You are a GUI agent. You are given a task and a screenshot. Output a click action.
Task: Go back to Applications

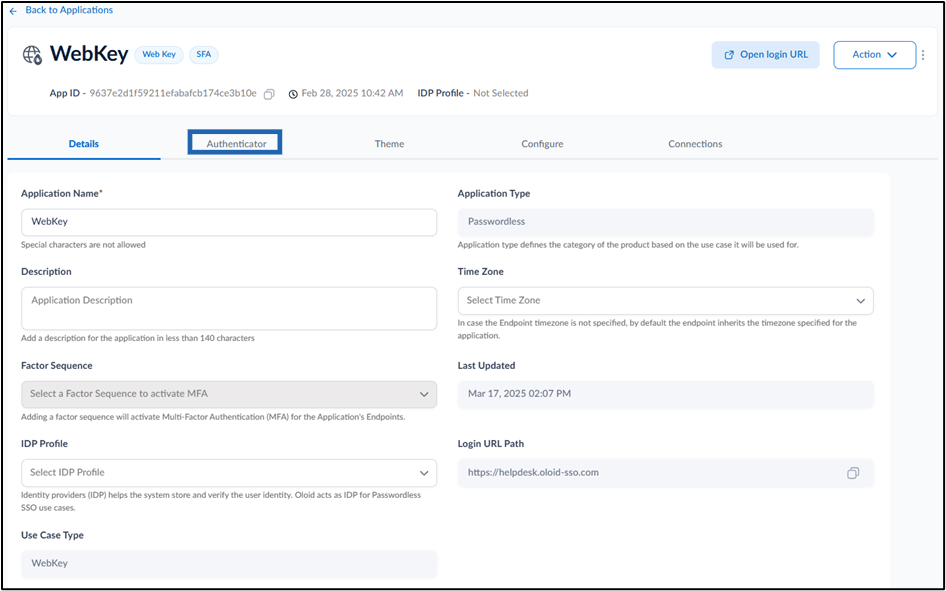69,10
